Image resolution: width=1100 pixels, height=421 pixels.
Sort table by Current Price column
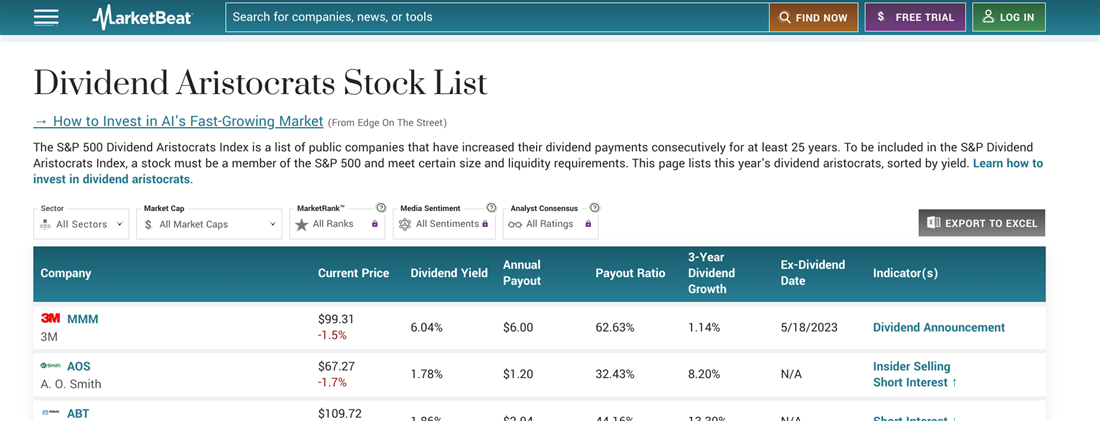tap(353, 273)
